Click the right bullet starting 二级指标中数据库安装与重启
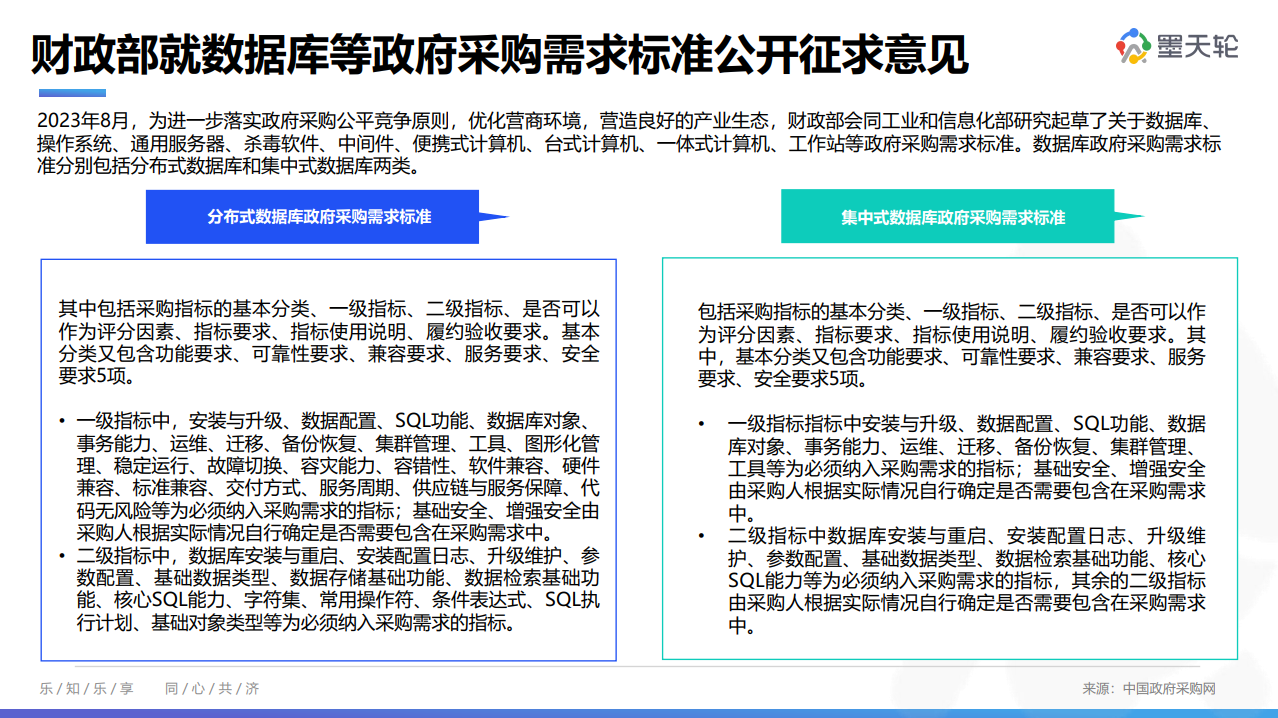Screen dimensions: 1278x718 point(951,581)
